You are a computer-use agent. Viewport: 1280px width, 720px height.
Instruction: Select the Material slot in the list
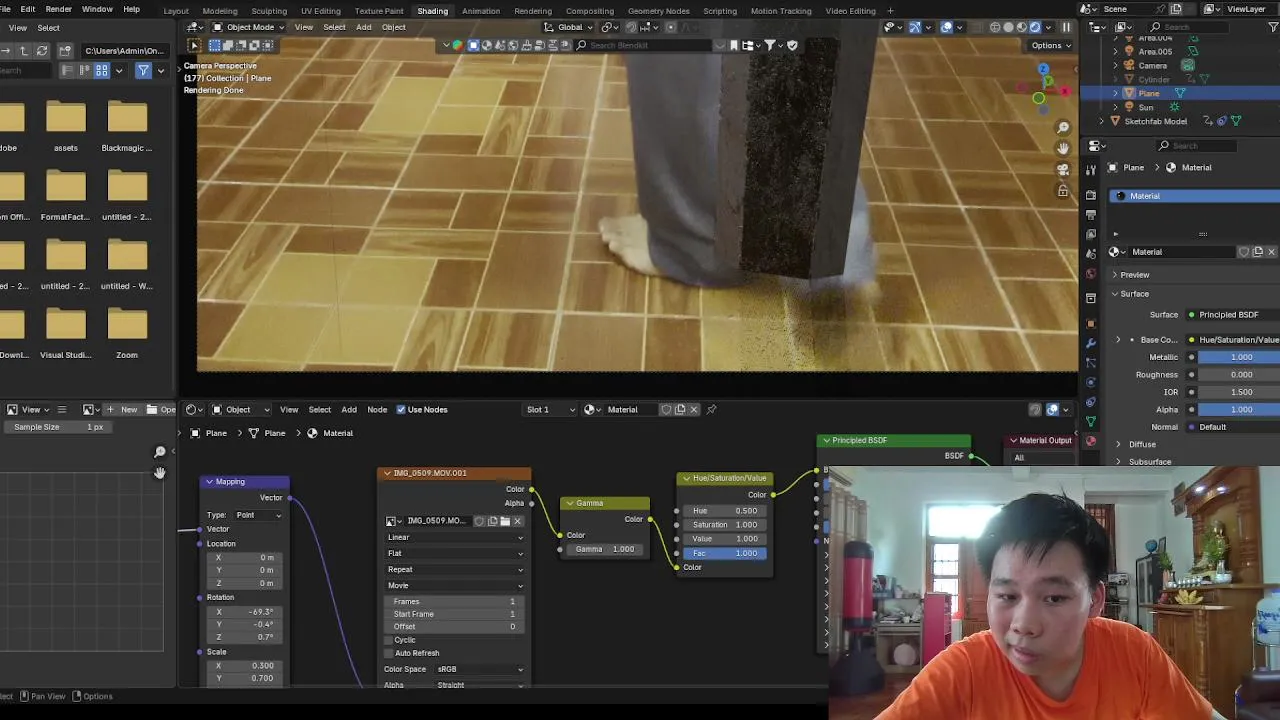click(x=1194, y=196)
